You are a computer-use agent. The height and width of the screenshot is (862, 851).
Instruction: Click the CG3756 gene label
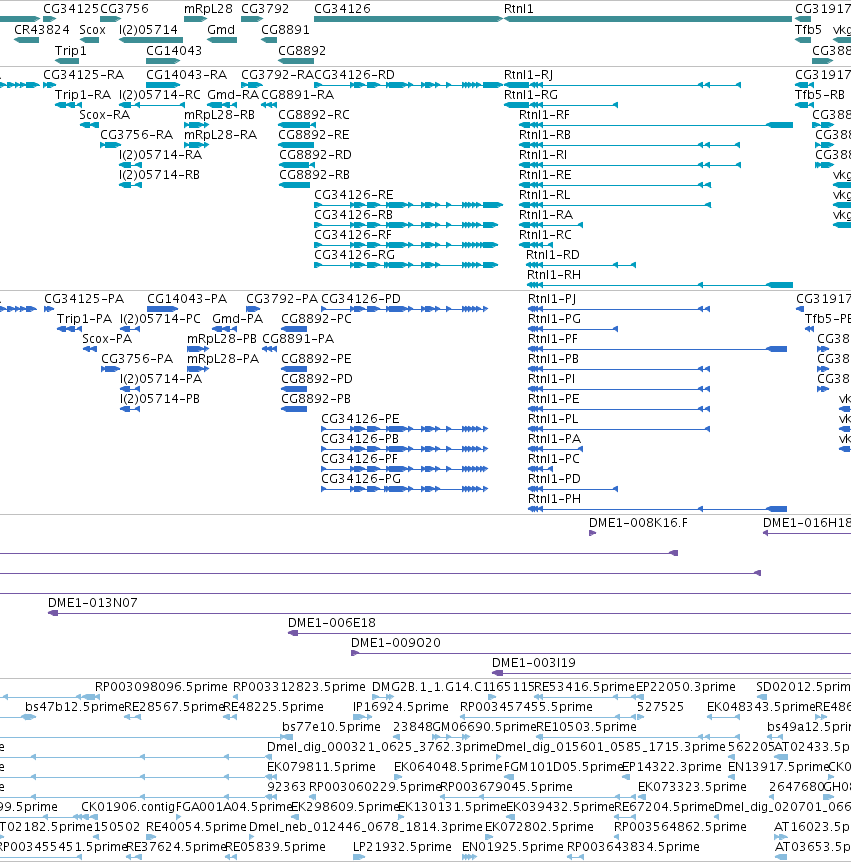[124, 9]
